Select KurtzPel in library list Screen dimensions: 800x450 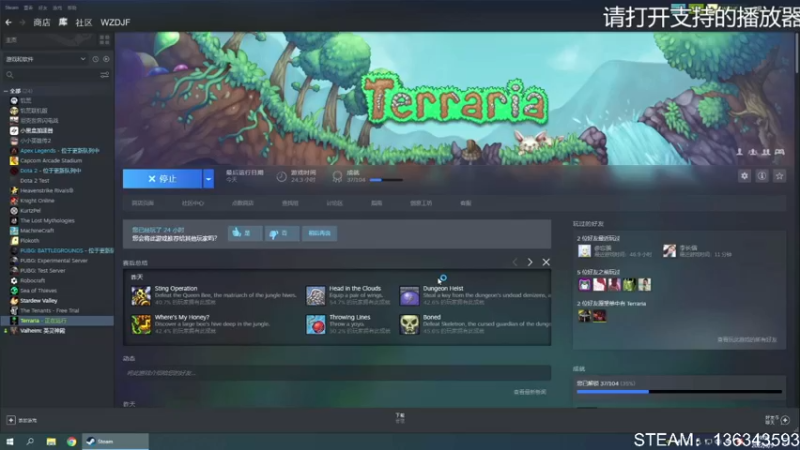tap(30, 210)
